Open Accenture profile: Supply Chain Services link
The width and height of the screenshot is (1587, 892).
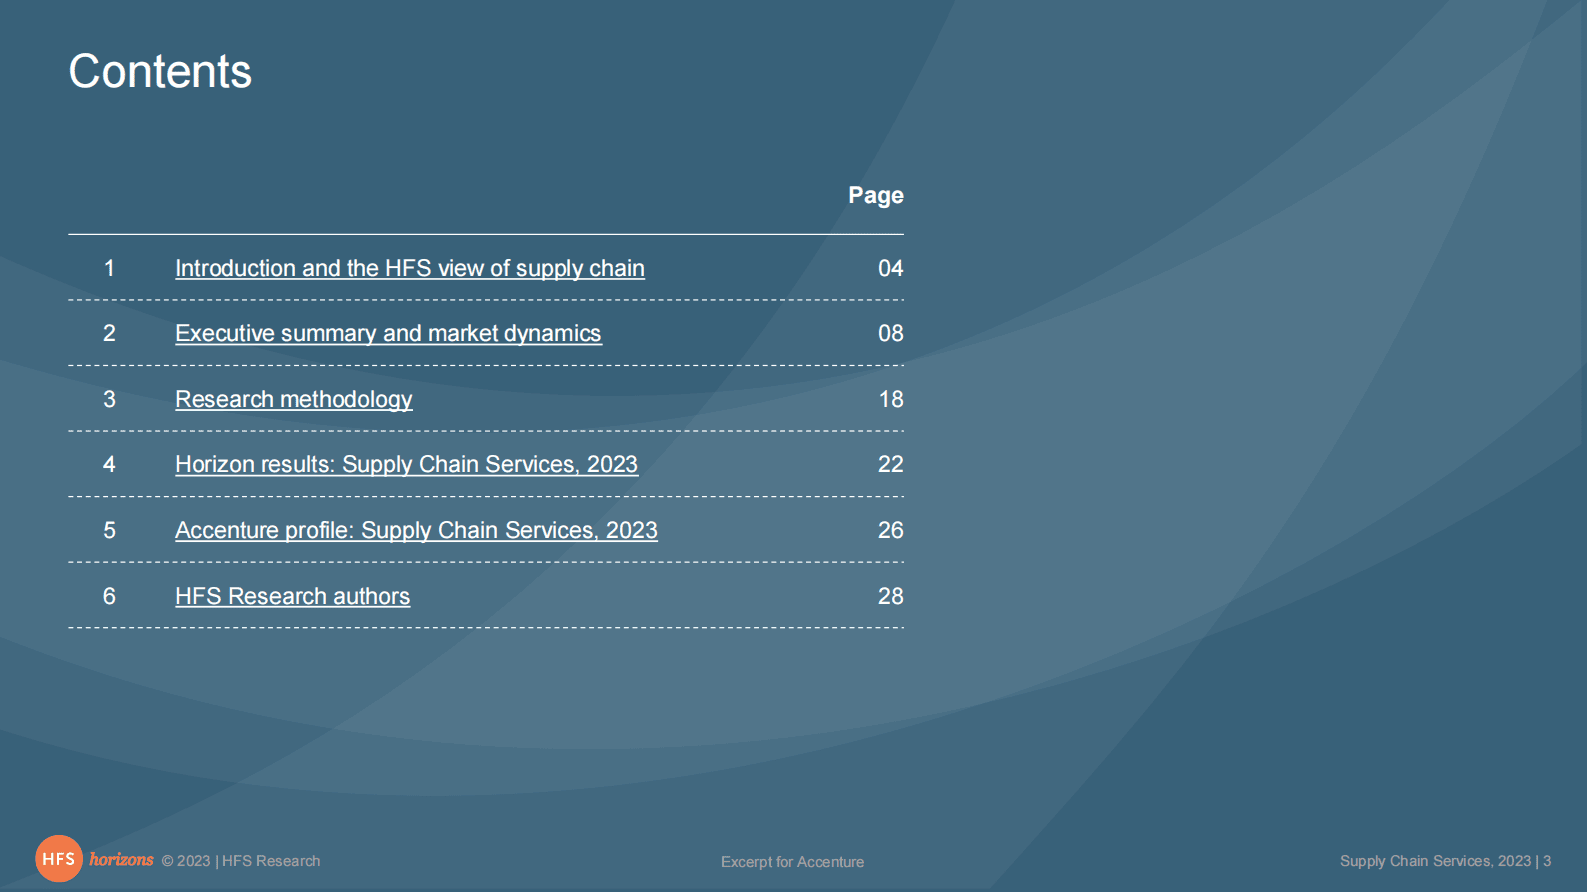416,530
